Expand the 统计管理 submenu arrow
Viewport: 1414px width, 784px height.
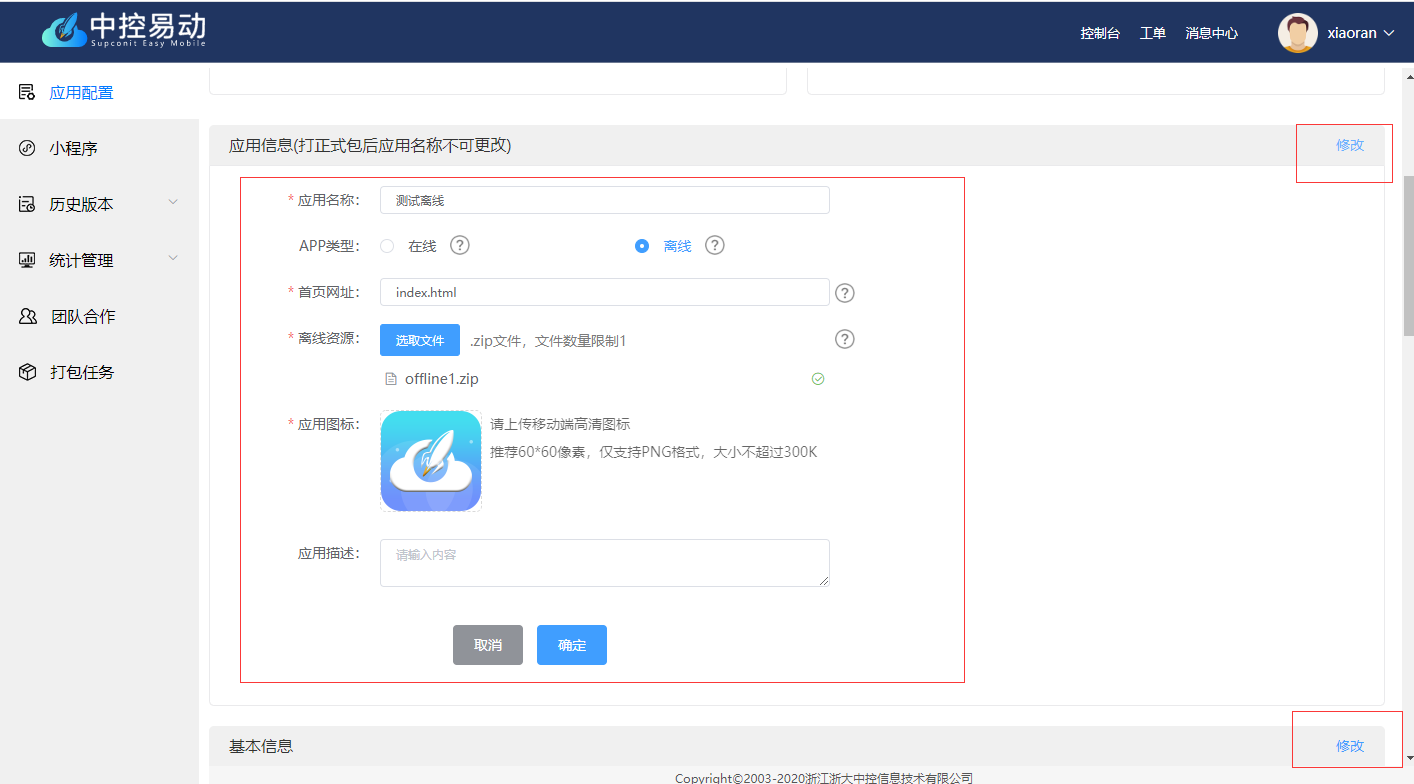click(x=173, y=259)
